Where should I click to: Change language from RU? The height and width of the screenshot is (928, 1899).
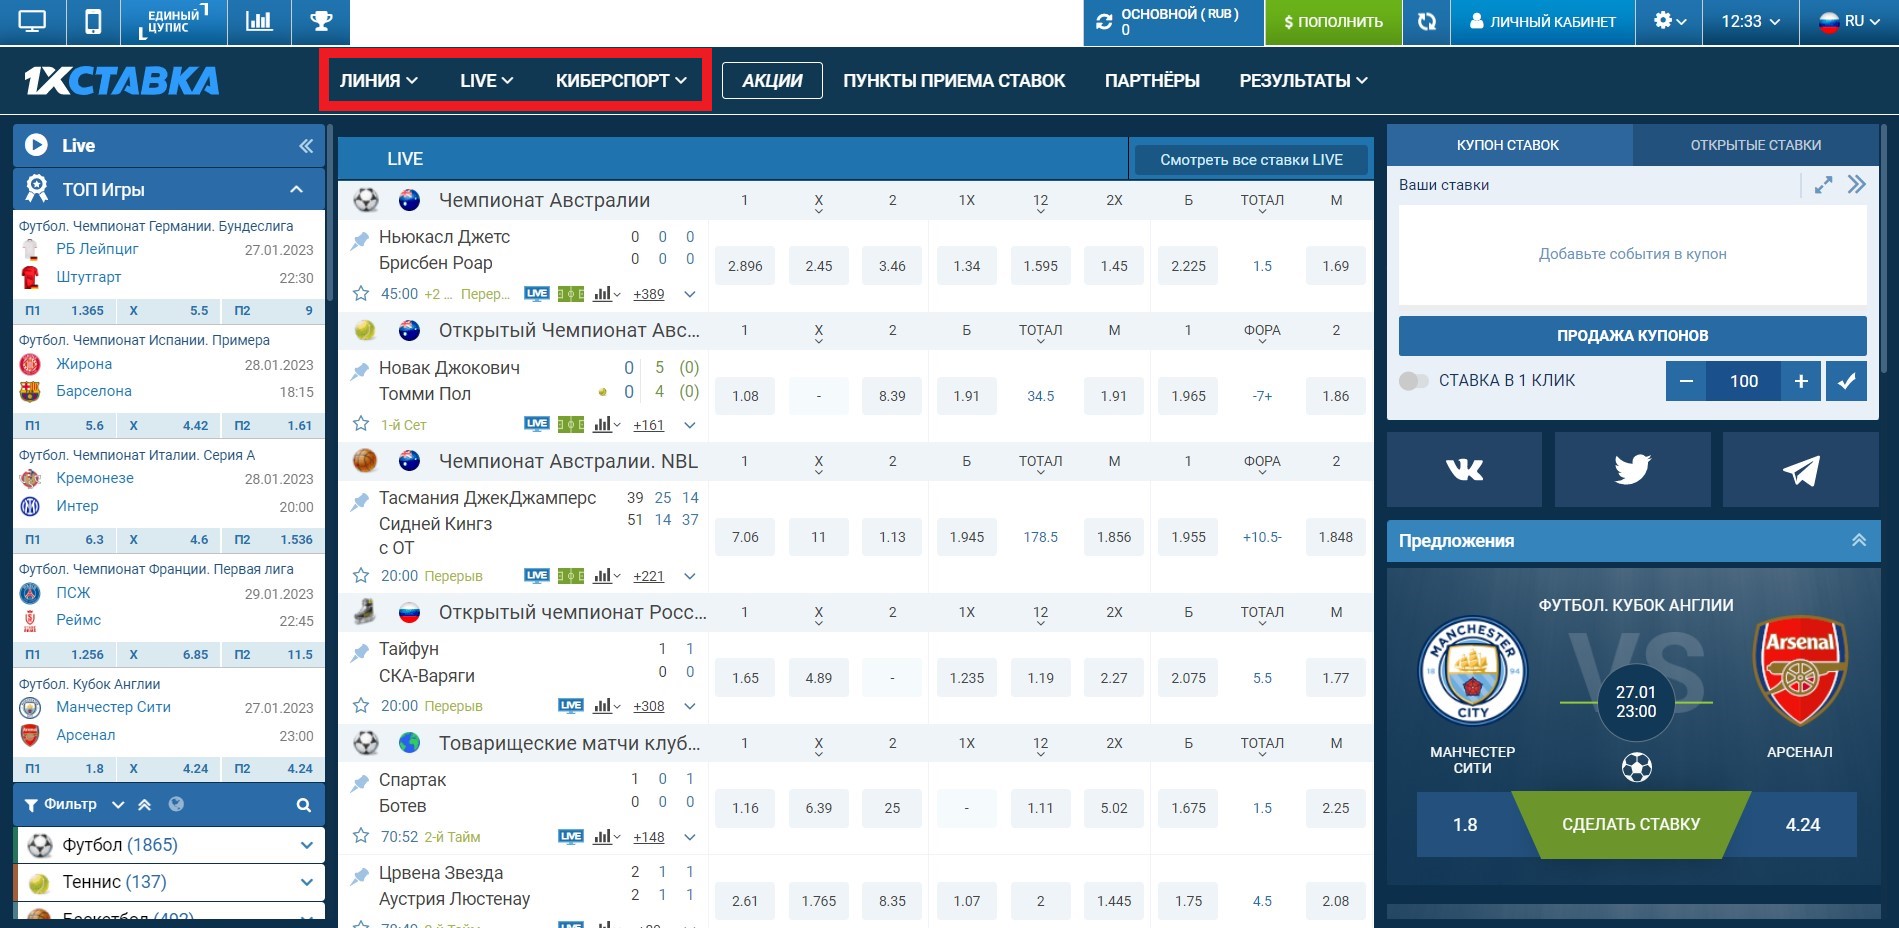1849,21
